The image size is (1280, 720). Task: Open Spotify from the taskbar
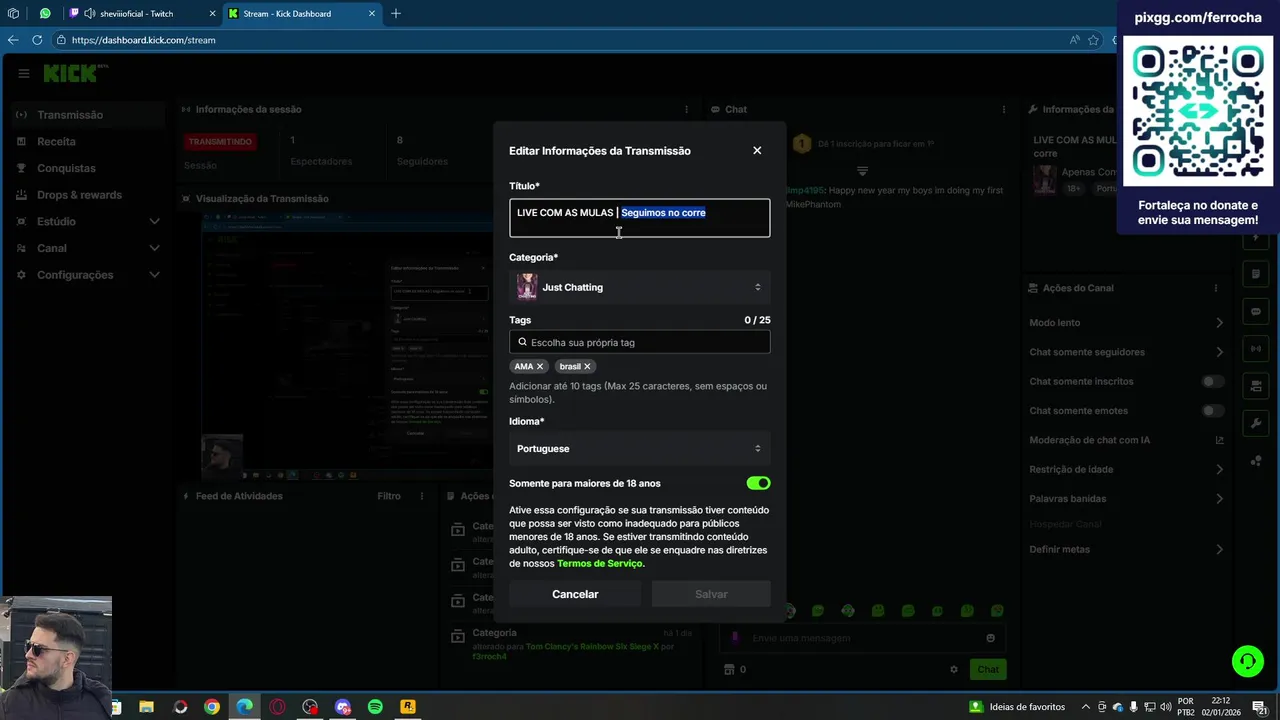click(x=375, y=707)
